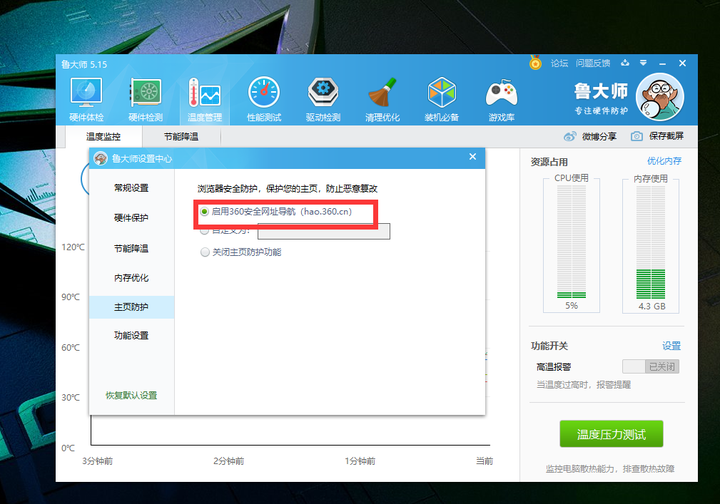
Task: Click 恢复默认设置 link
Action: point(131,395)
